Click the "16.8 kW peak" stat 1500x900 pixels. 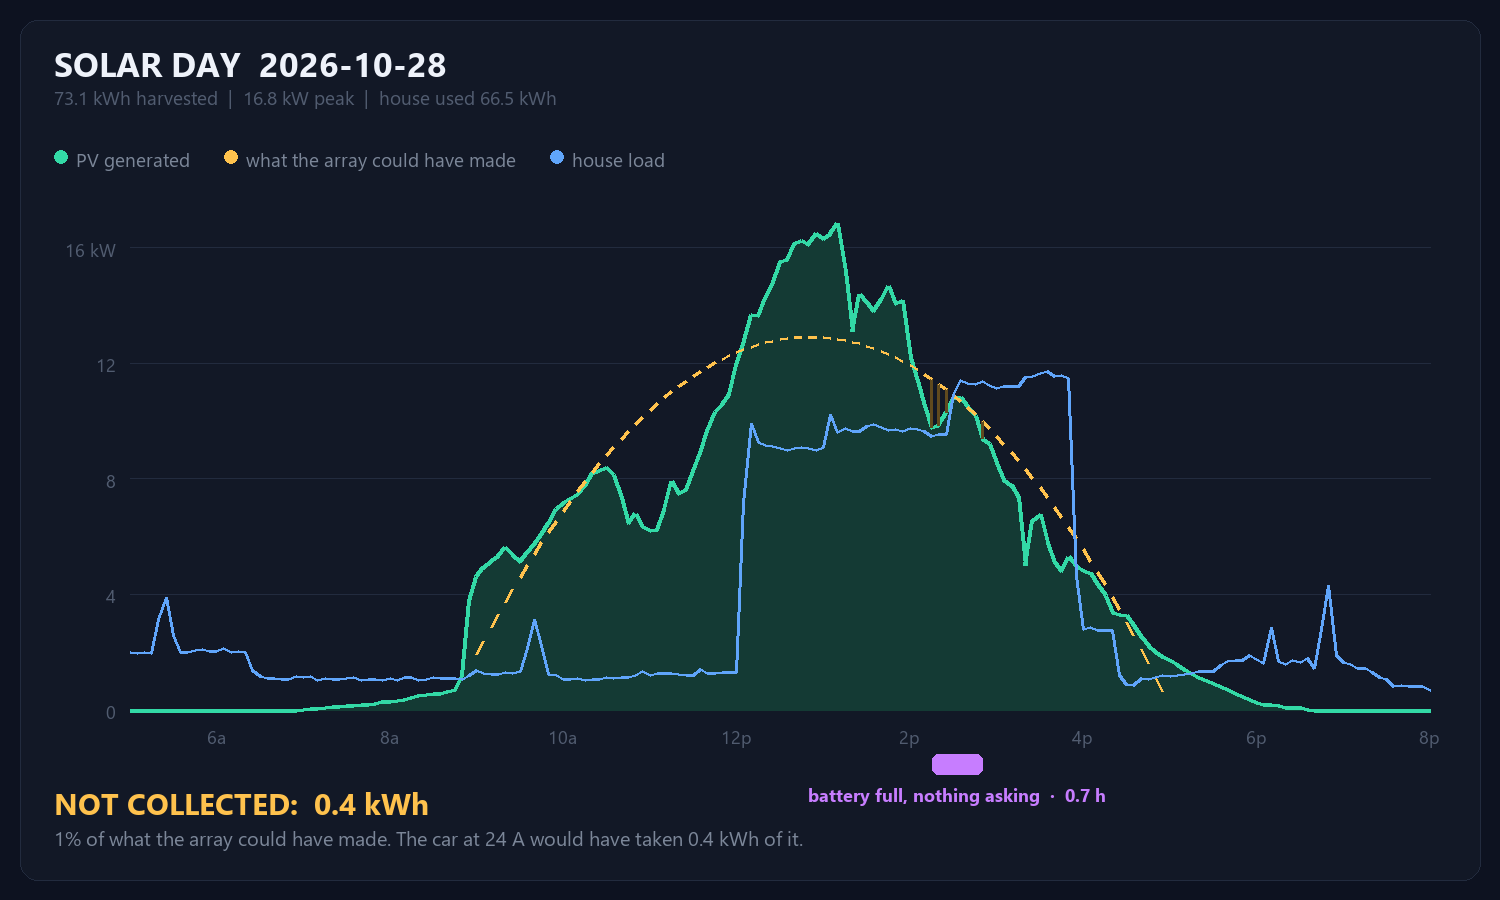click(299, 99)
